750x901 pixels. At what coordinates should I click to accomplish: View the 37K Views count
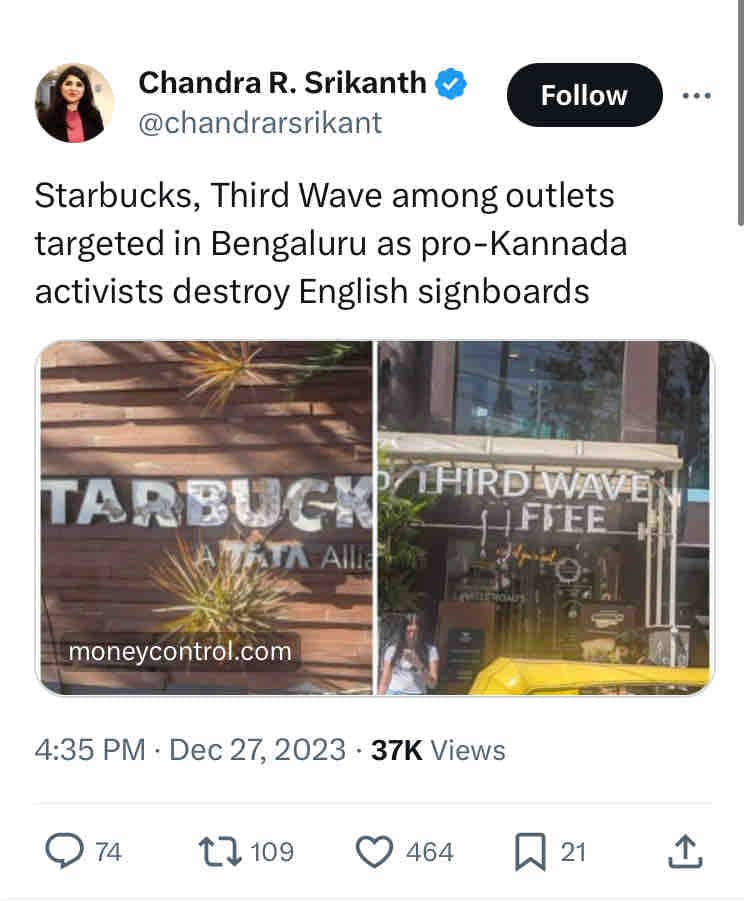[438, 750]
